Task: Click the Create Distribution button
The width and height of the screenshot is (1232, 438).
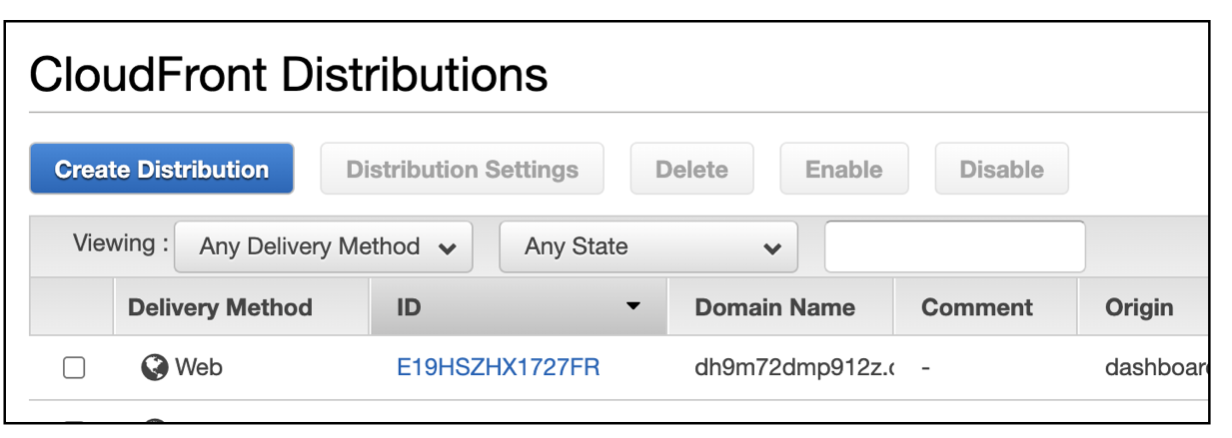Action: (x=161, y=169)
